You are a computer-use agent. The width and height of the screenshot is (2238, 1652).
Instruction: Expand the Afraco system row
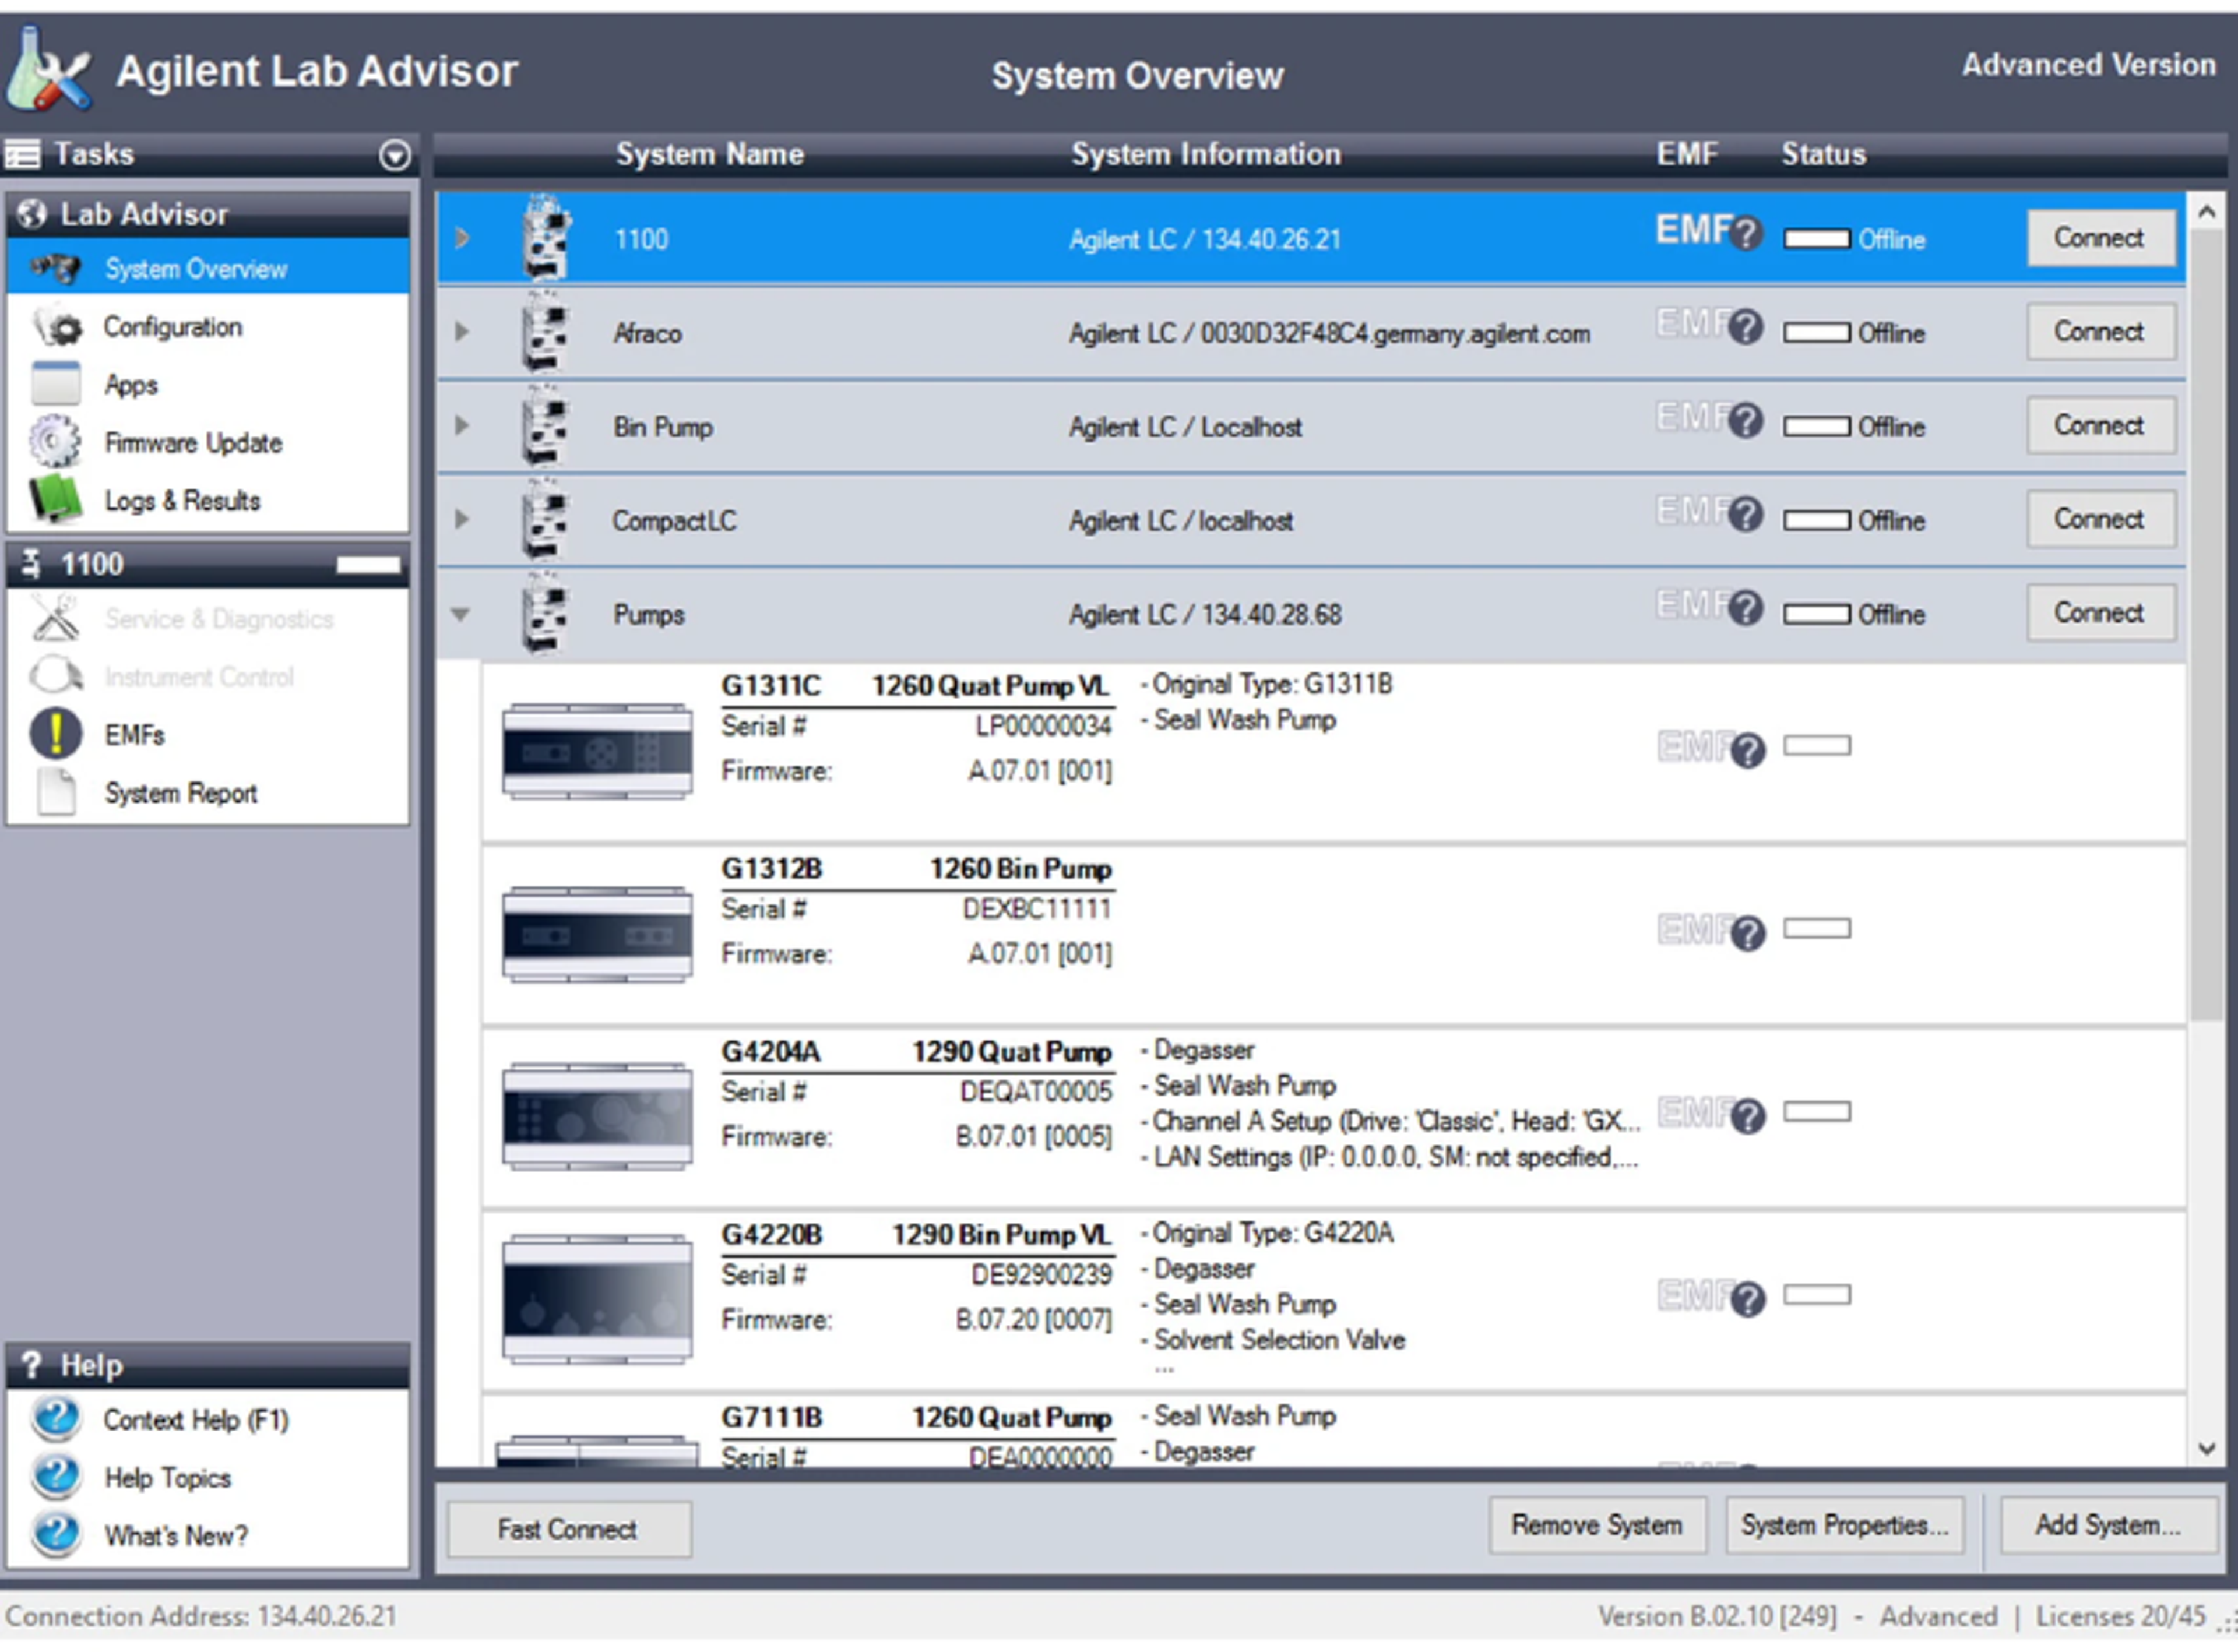[x=461, y=331]
